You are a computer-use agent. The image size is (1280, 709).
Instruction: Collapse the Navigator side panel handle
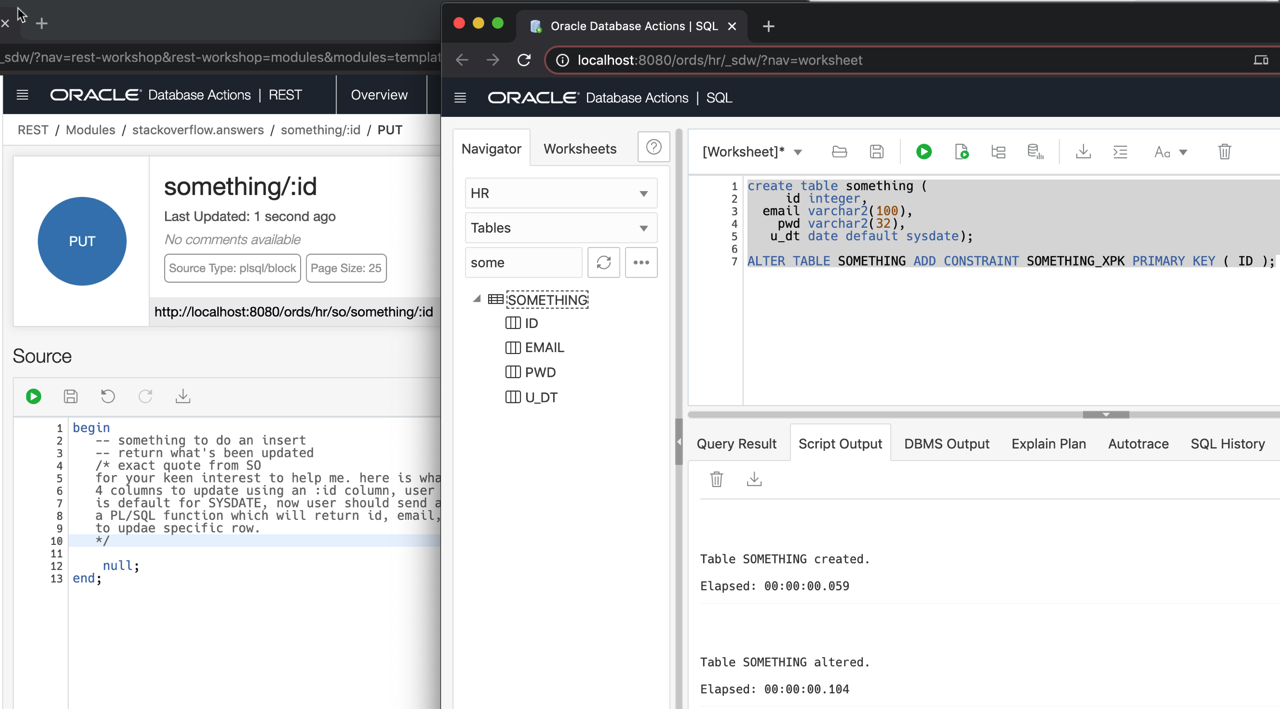(679, 442)
